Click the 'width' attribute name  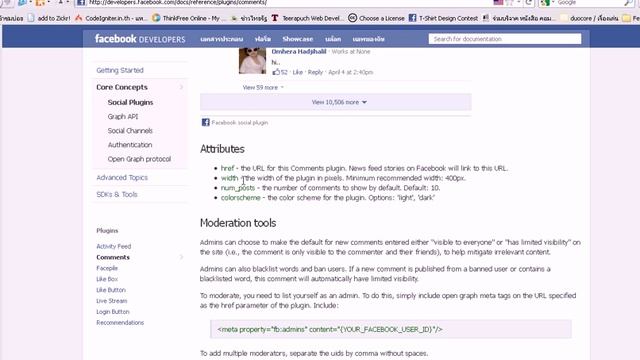click(x=229, y=178)
